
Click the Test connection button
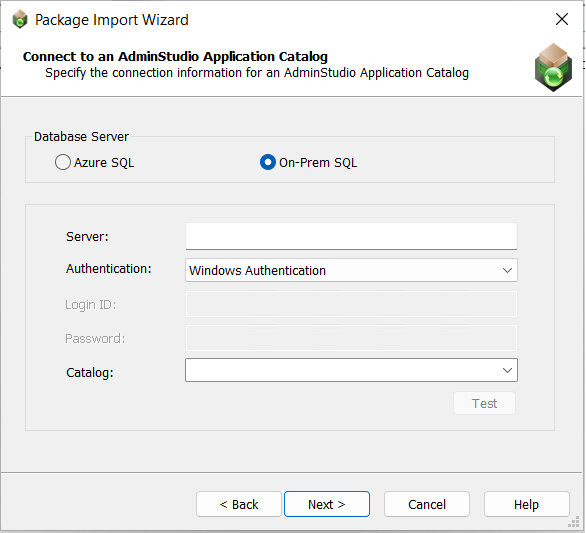(x=484, y=403)
